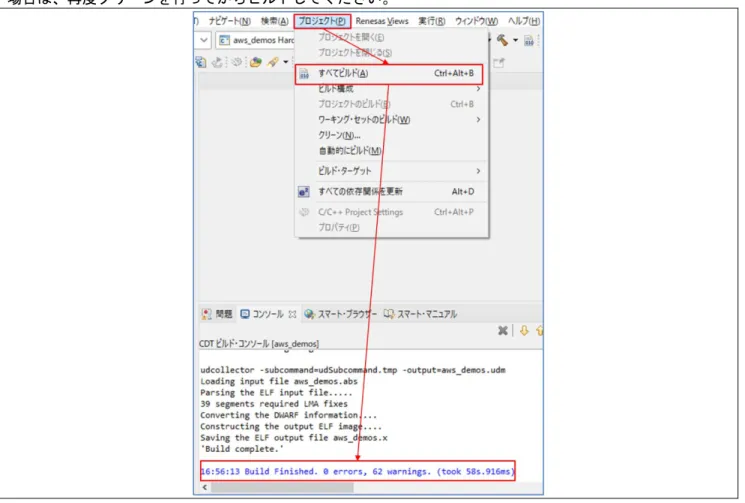This screenshot has width=745, height=503.
Task: Open the ナビゲート(N) menu
Action: click(x=229, y=21)
